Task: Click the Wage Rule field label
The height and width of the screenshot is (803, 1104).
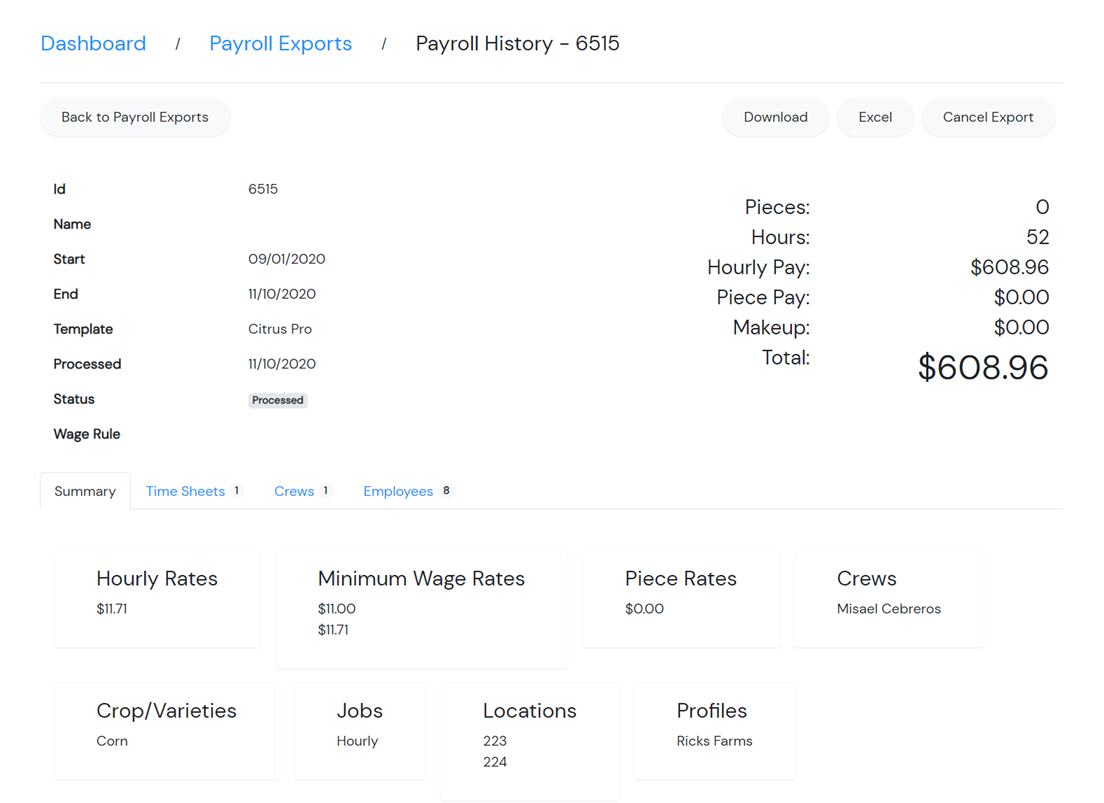Action: click(x=87, y=434)
